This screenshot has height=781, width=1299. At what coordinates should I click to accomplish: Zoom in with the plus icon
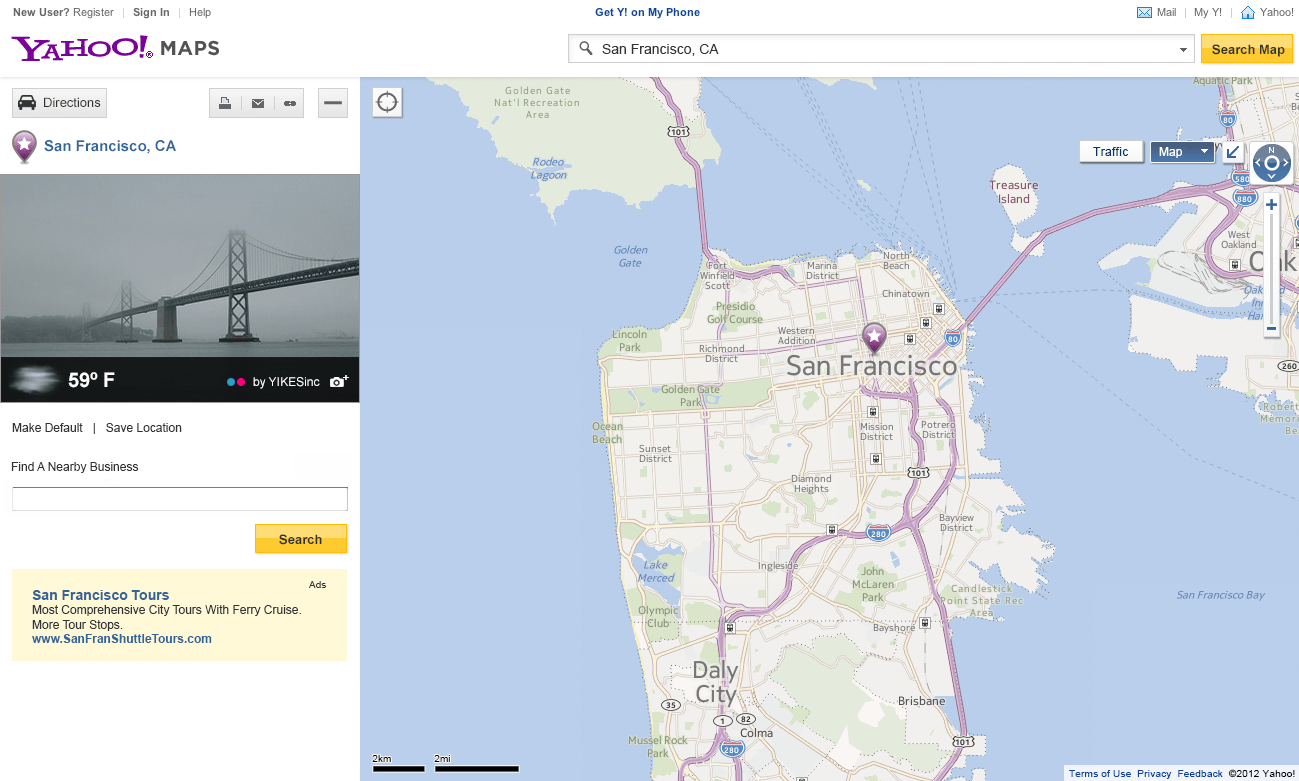[x=1271, y=205]
